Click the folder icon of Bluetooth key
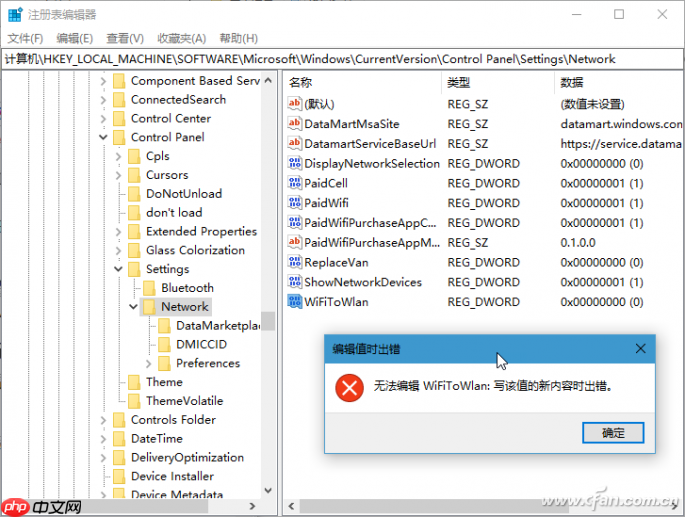This screenshot has width=685, height=517. [x=149, y=288]
